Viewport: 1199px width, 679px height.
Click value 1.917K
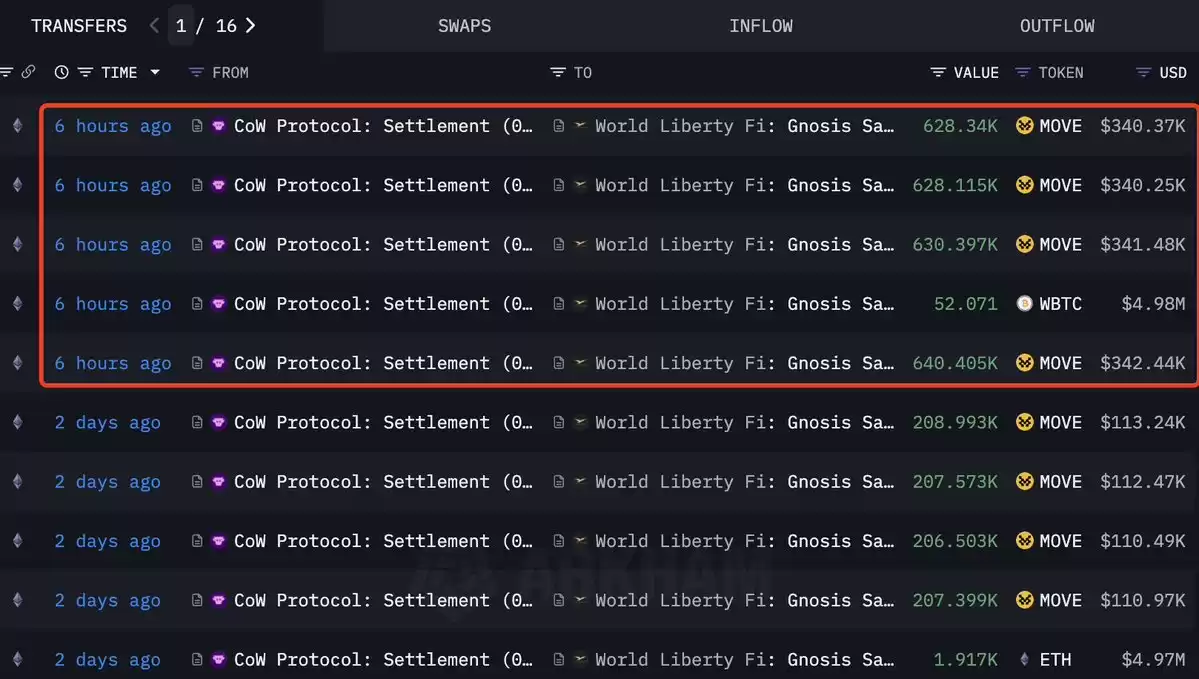965,659
